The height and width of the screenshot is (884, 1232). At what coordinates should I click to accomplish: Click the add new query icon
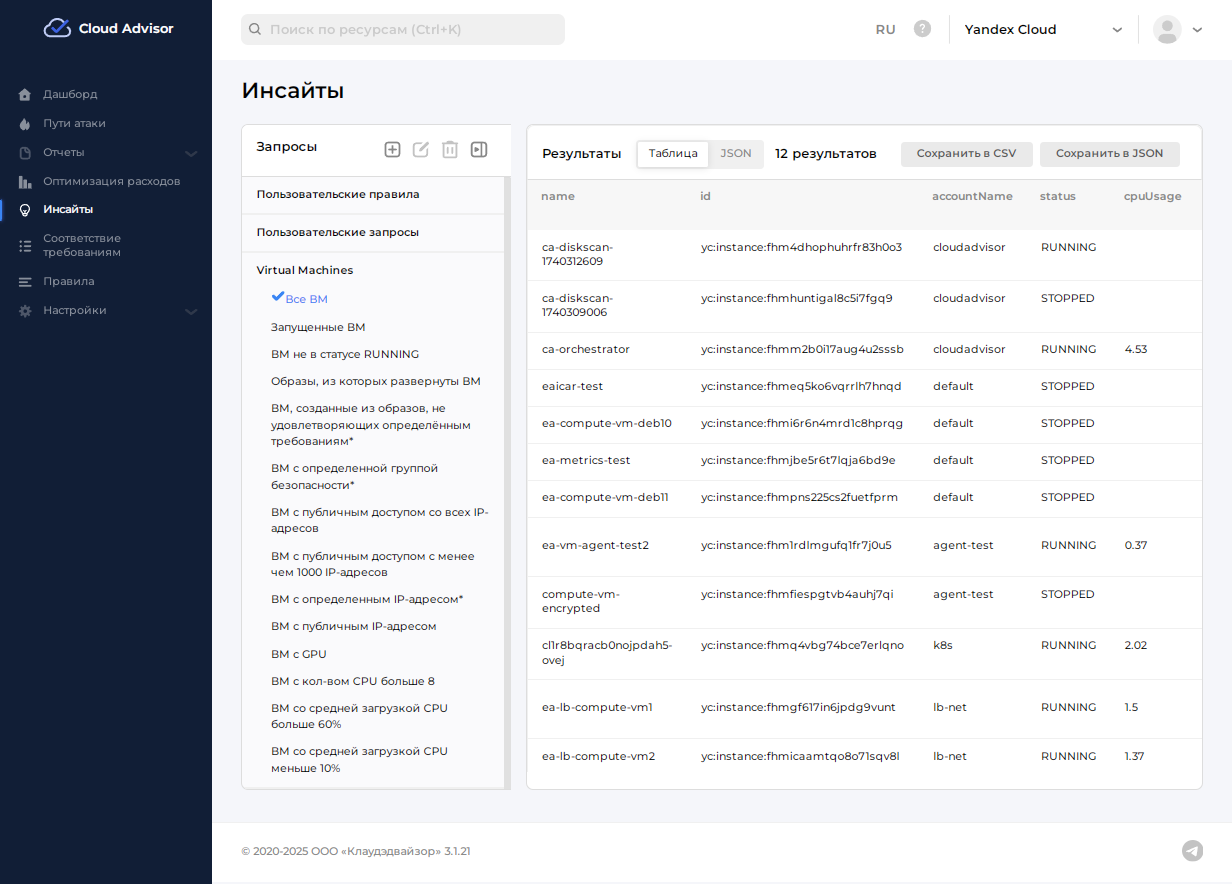(x=392, y=149)
